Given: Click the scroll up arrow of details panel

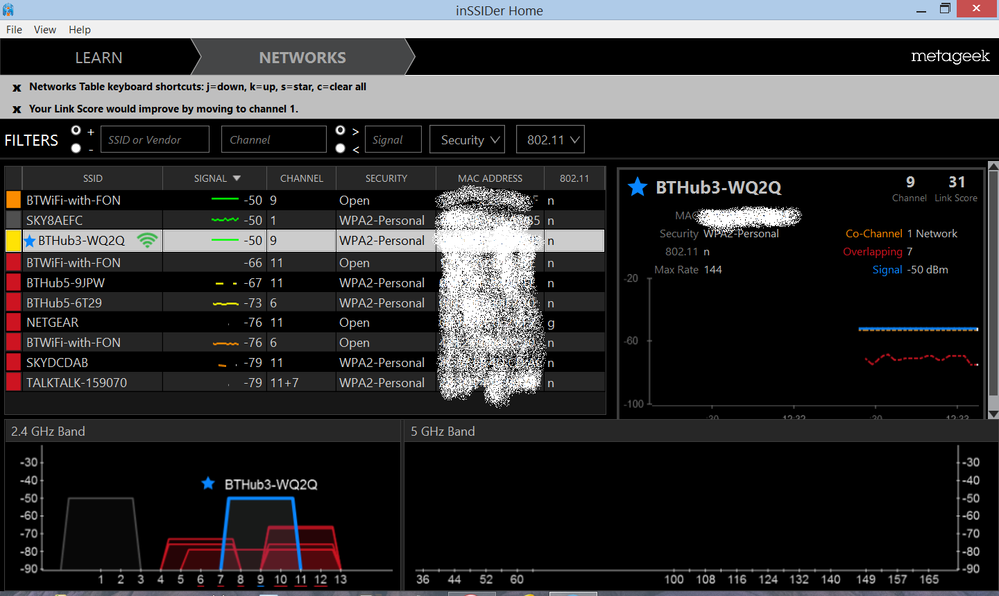Looking at the screenshot, I should tap(993, 166).
